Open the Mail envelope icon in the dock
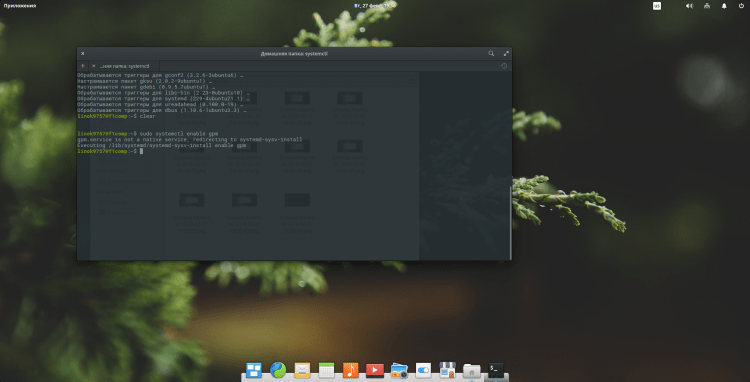This screenshot has height=382, width=750. [x=302, y=370]
